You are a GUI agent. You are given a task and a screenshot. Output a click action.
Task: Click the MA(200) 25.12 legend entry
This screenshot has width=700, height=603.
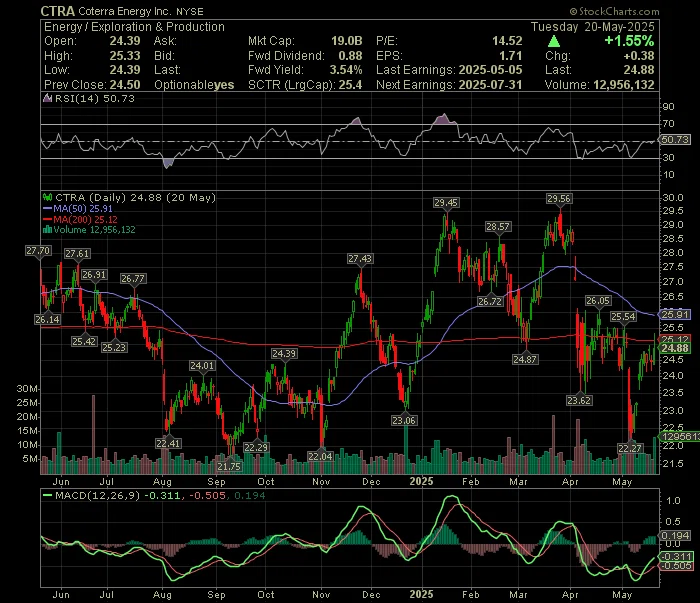[80, 220]
